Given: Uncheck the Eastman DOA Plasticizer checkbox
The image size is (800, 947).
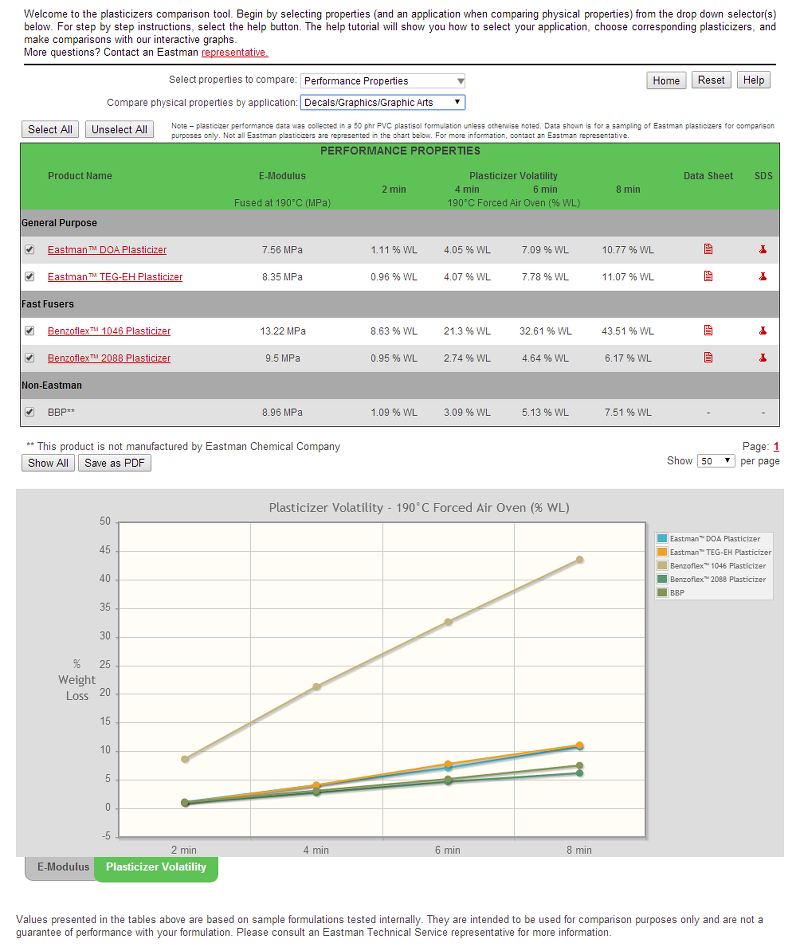Looking at the screenshot, I should [29, 249].
